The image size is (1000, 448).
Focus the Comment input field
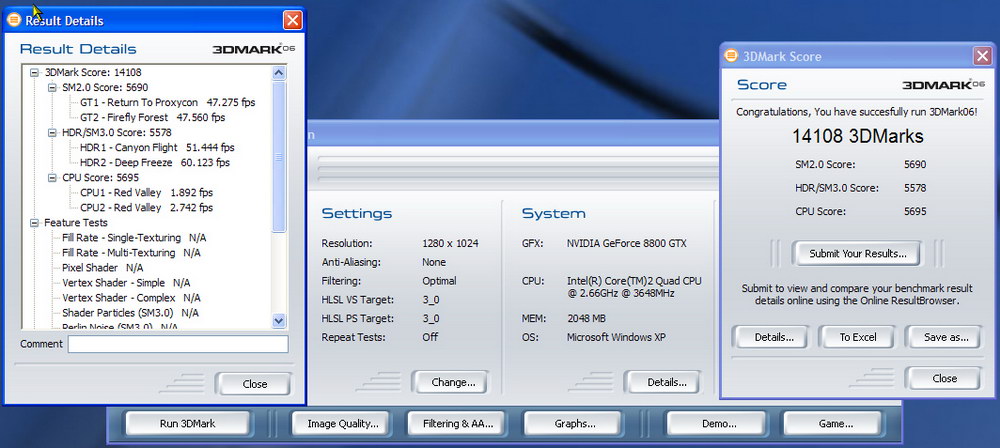178,345
